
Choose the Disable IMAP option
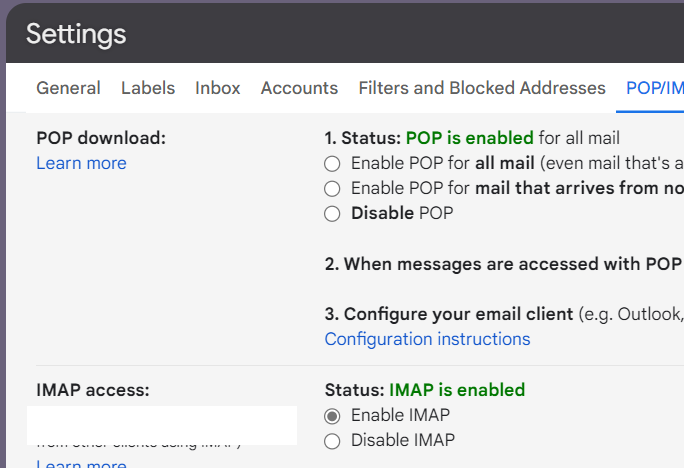tap(332, 440)
